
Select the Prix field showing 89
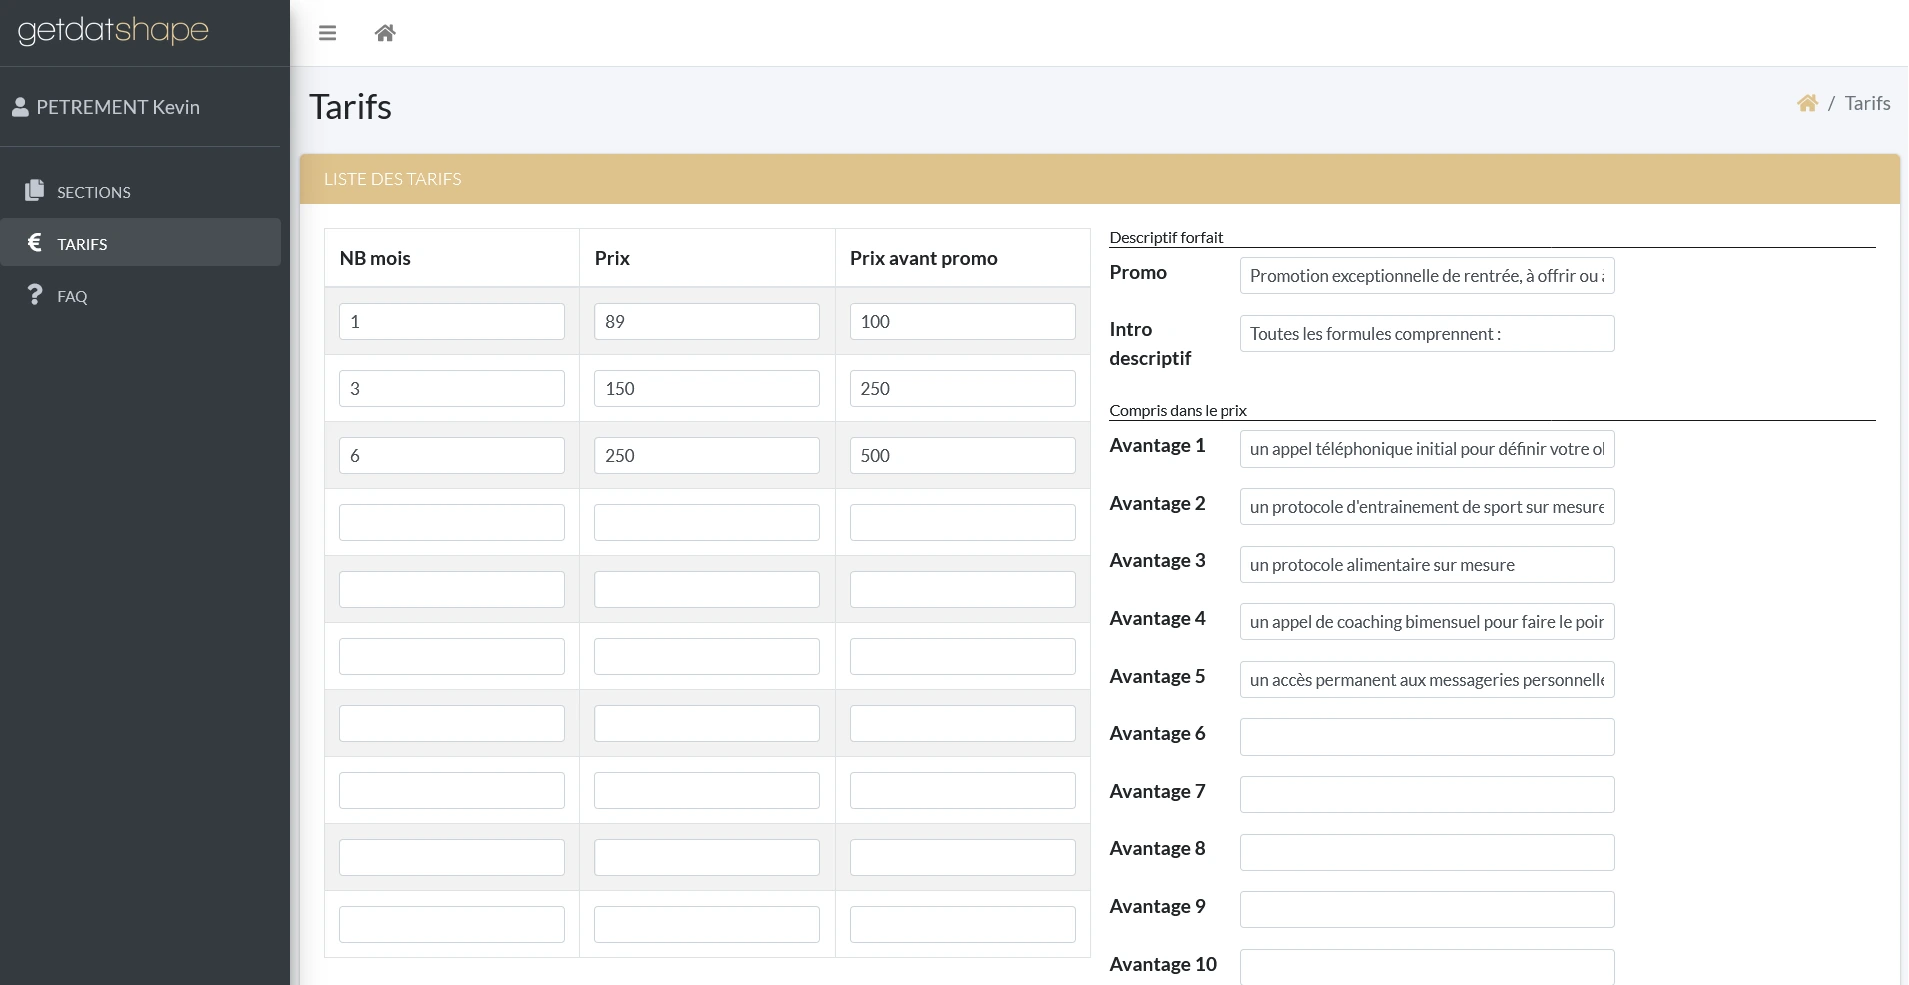click(706, 322)
